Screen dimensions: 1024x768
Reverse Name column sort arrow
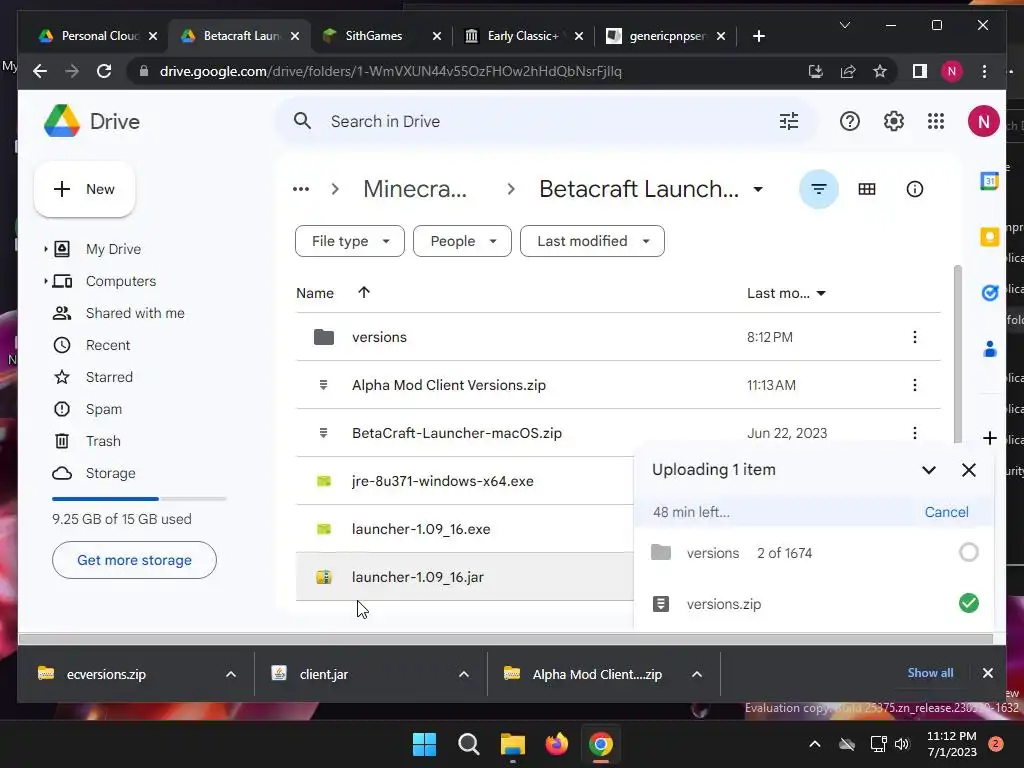364,293
